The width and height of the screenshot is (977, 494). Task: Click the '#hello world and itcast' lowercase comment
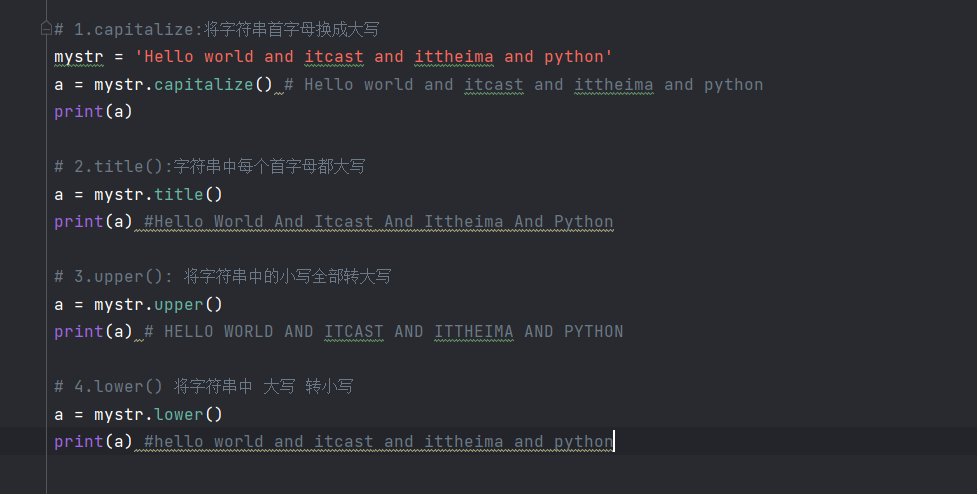(x=378, y=442)
